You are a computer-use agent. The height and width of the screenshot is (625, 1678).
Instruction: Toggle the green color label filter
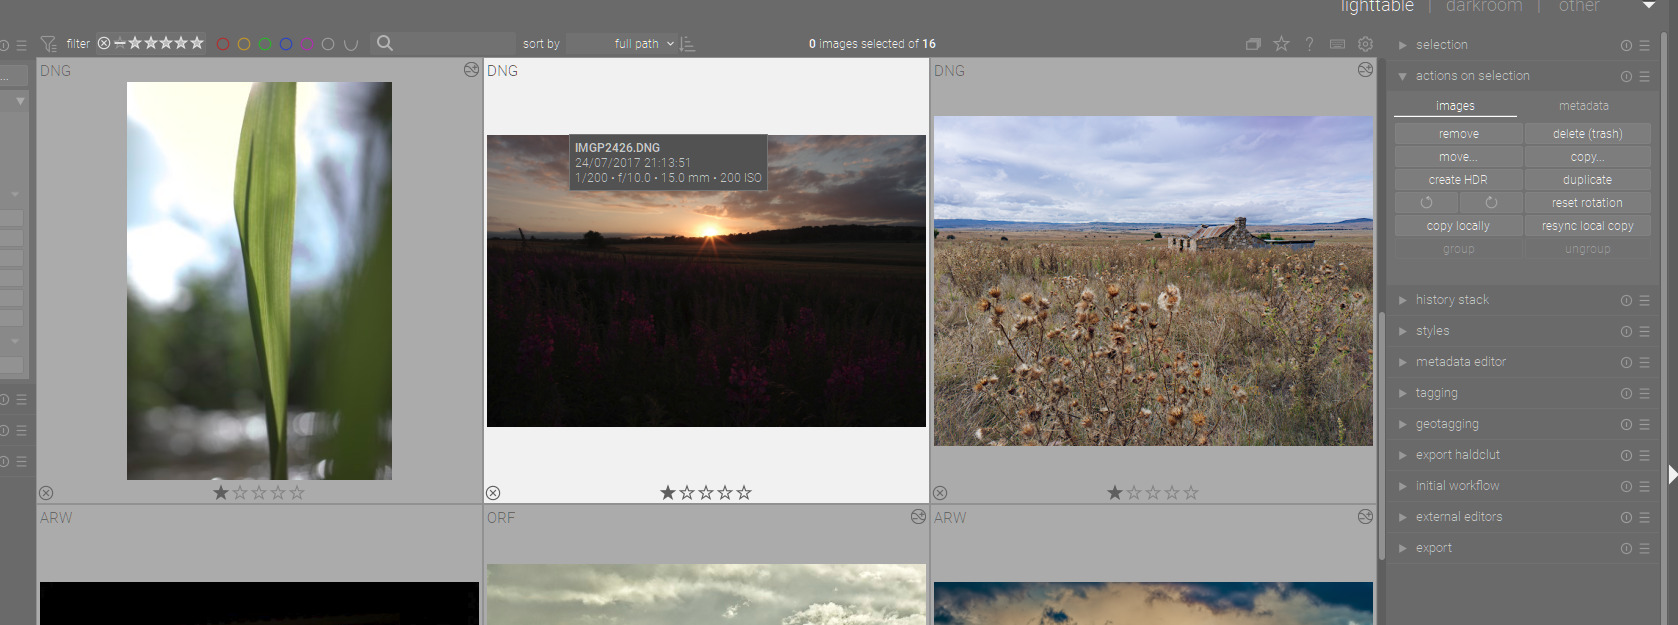[265, 44]
